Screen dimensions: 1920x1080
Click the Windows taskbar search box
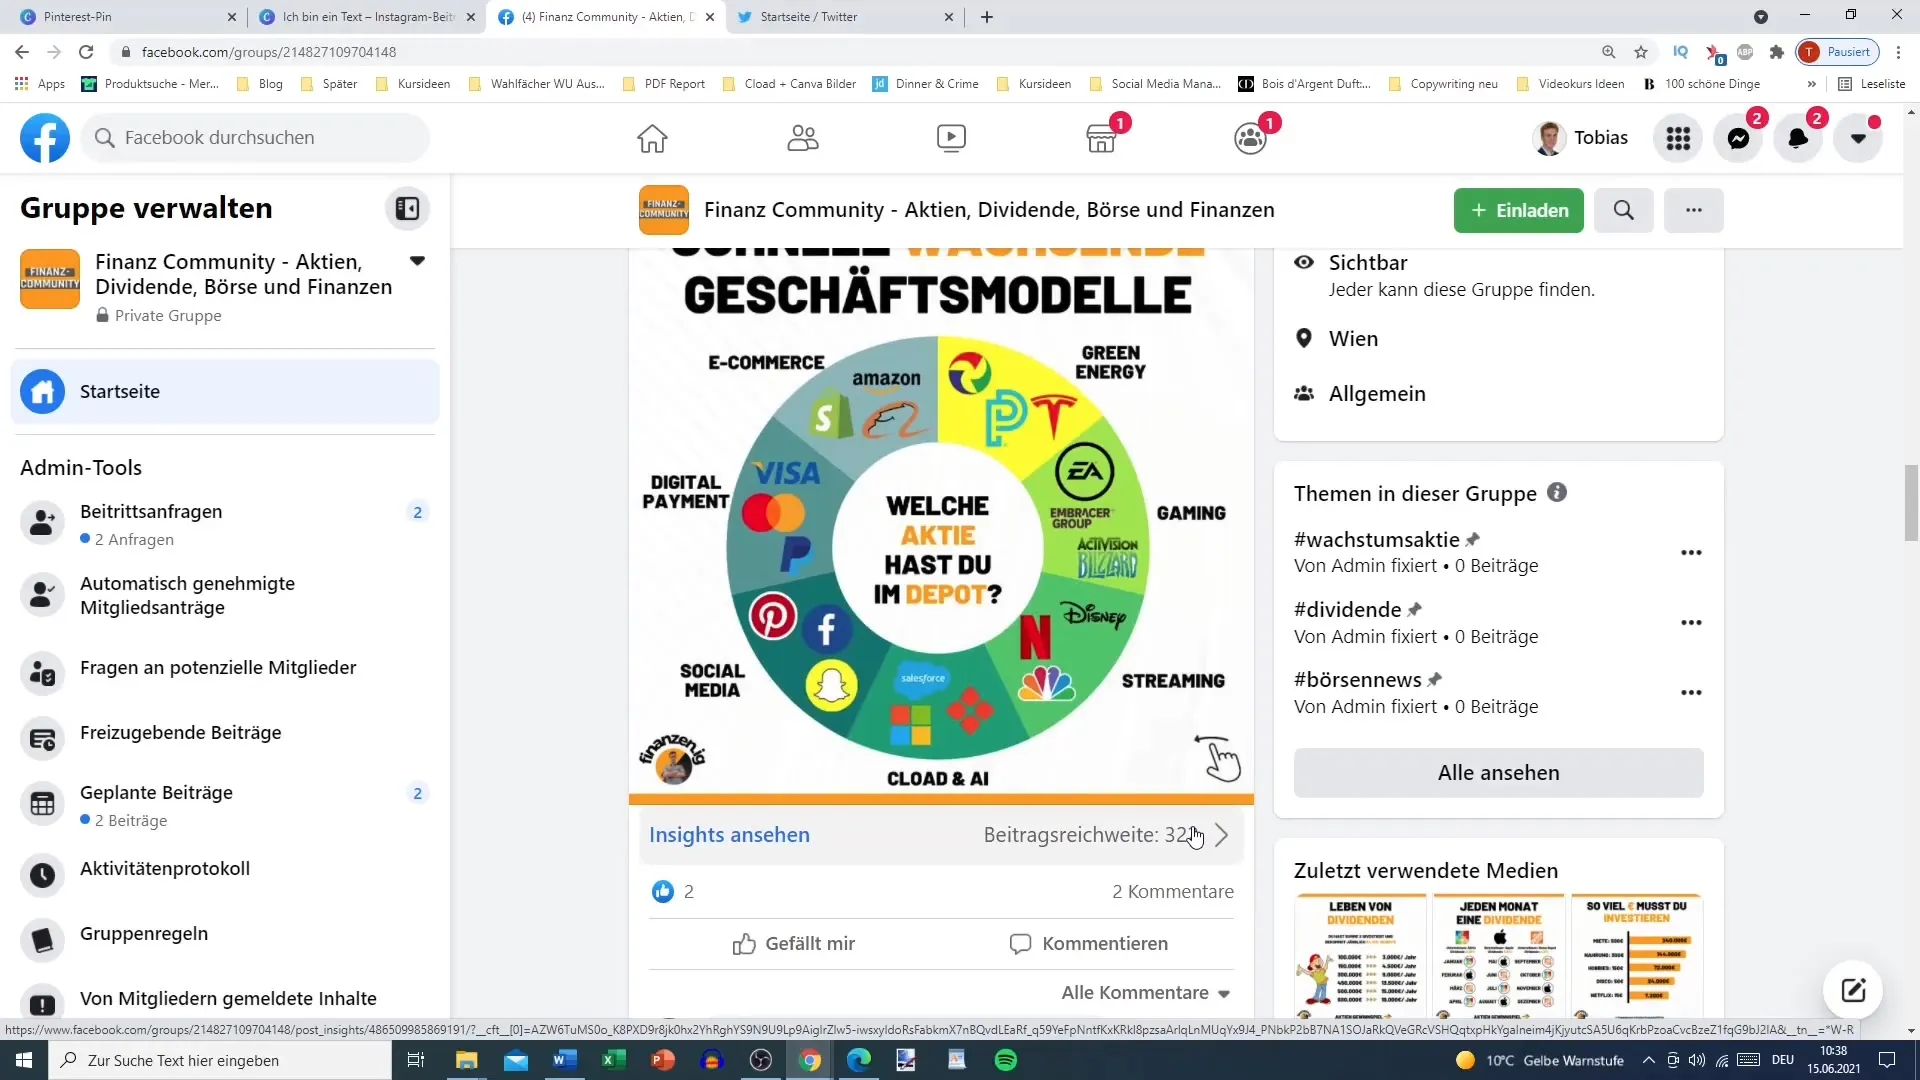[x=220, y=1060]
